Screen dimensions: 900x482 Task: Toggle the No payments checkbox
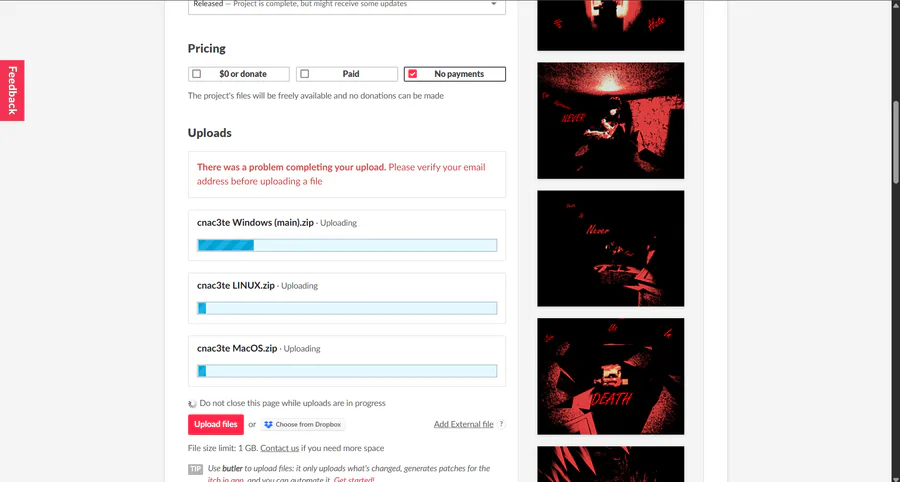(x=413, y=74)
